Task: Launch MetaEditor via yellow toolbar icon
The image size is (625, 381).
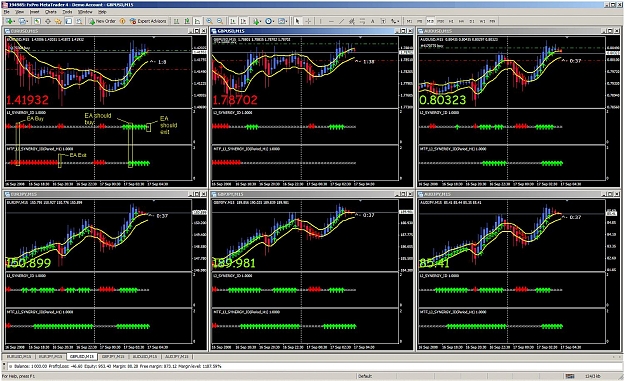Action: point(123,21)
